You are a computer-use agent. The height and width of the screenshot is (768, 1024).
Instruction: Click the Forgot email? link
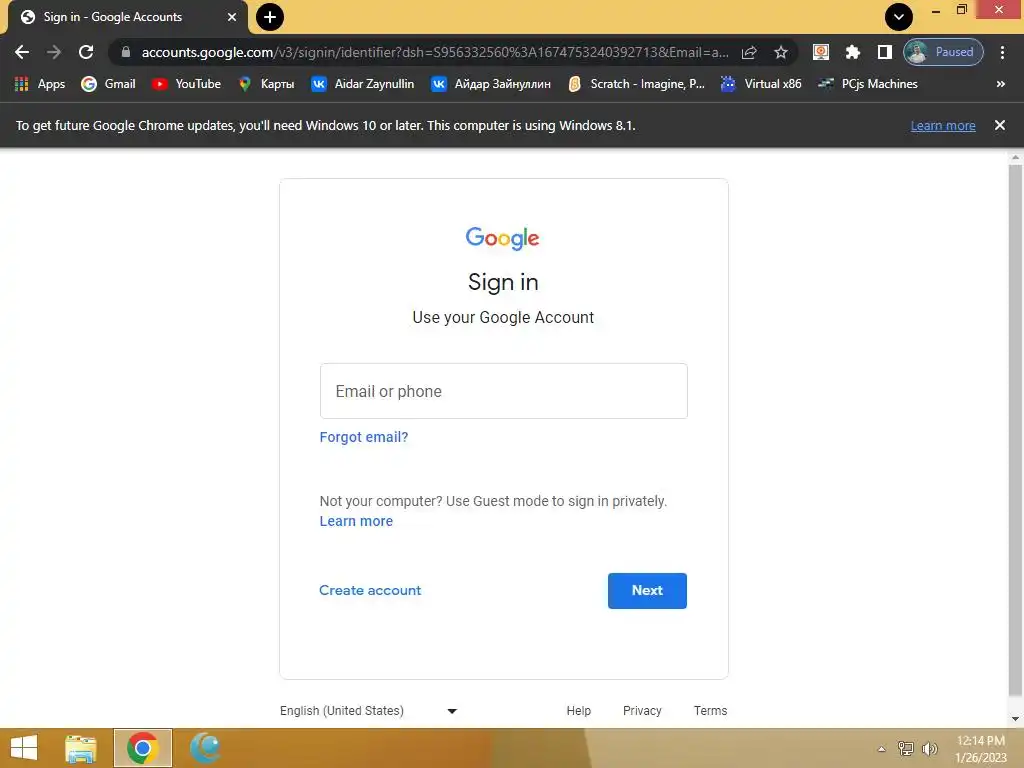(364, 437)
